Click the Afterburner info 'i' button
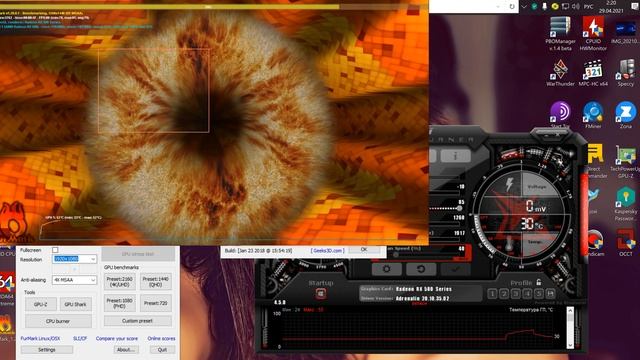This screenshot has width=640, height=360. point(455,156)
